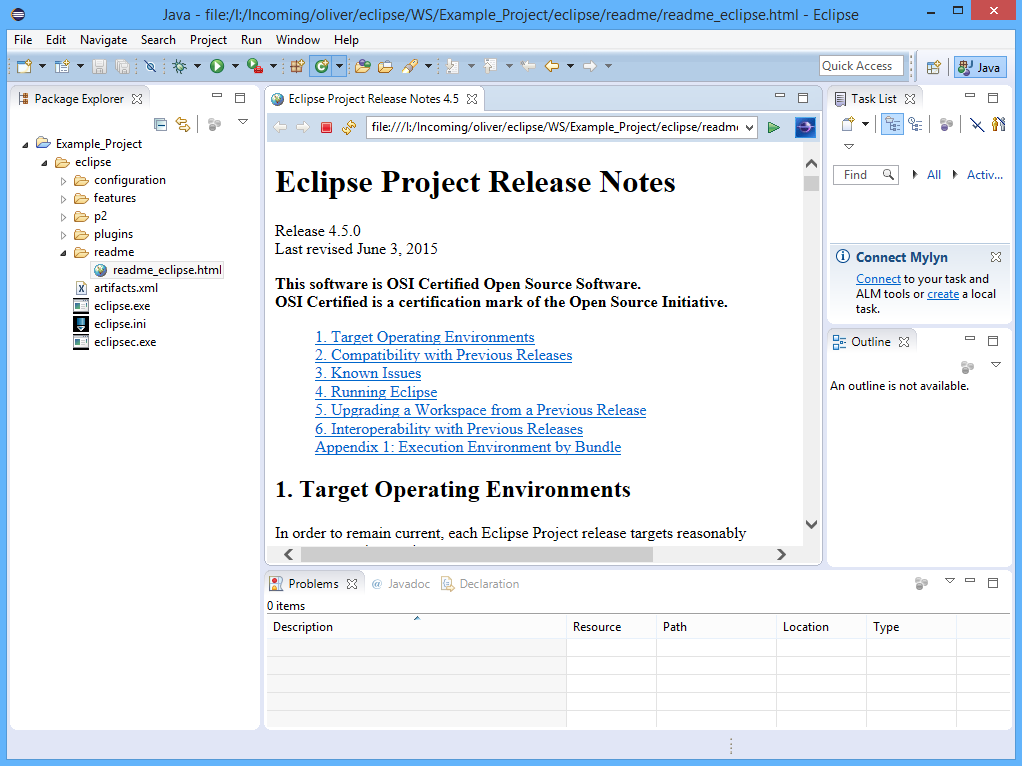Sort Problems by Description column header
Image resolution: width=1022 pixels, height=766 pixels.
click(x=416, y=626)
